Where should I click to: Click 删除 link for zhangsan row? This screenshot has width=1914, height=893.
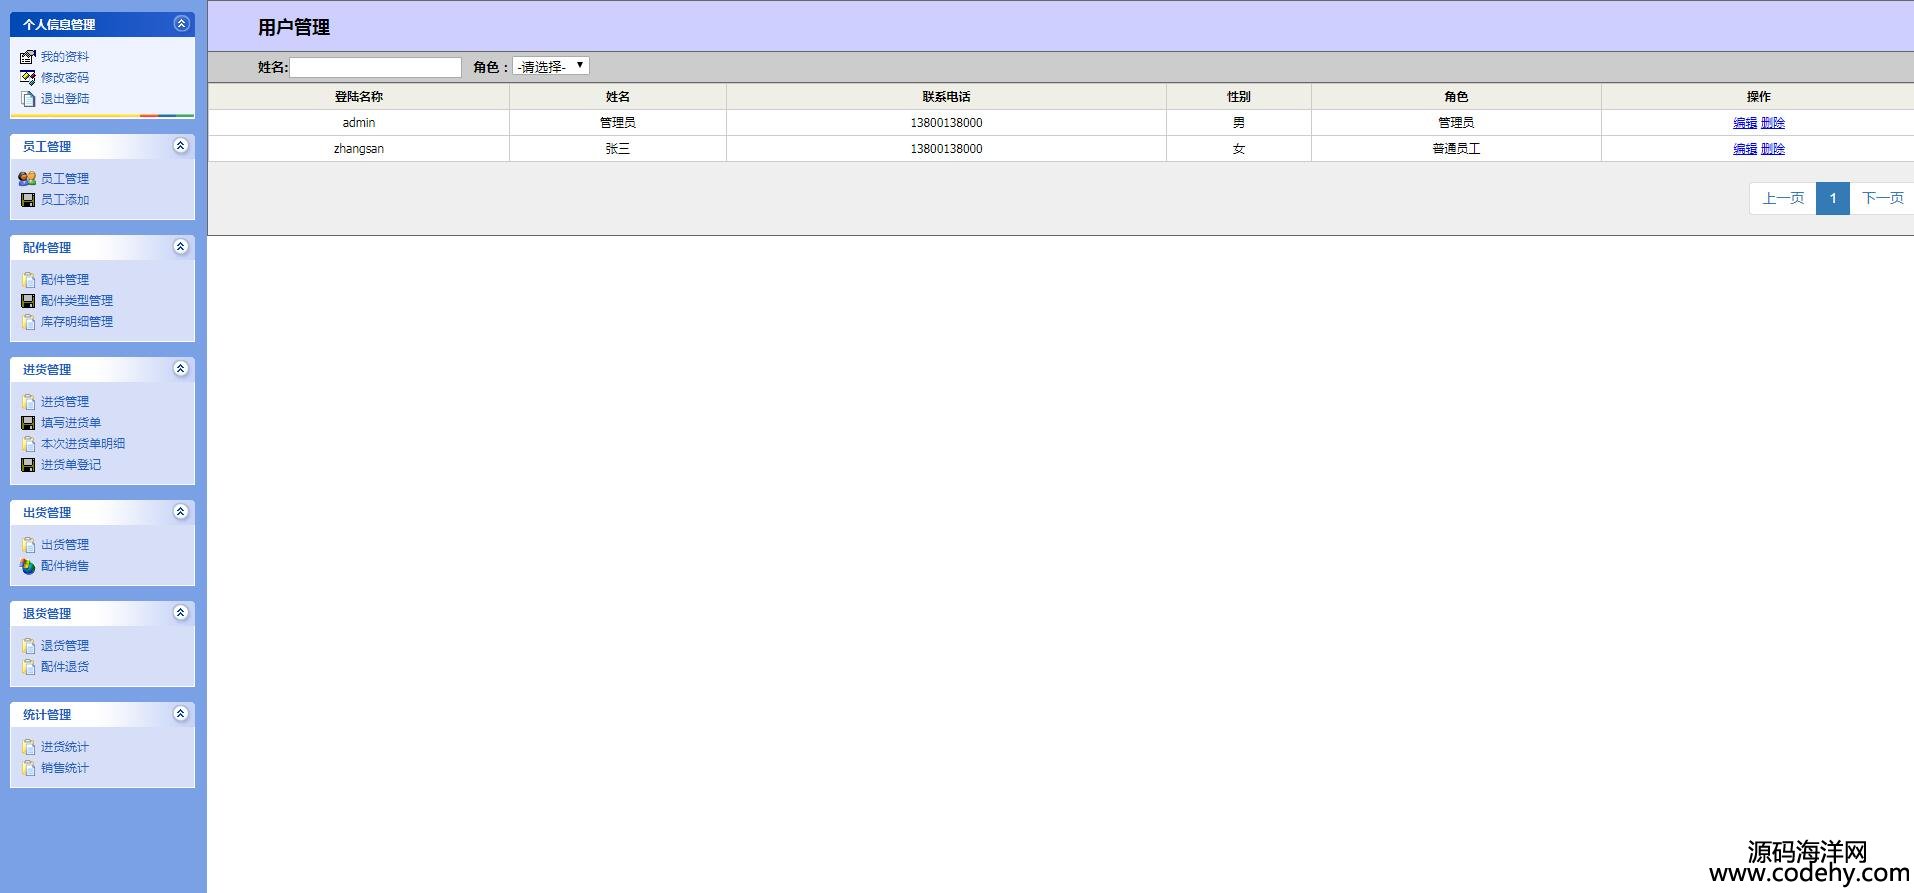tap(1773, 149)
